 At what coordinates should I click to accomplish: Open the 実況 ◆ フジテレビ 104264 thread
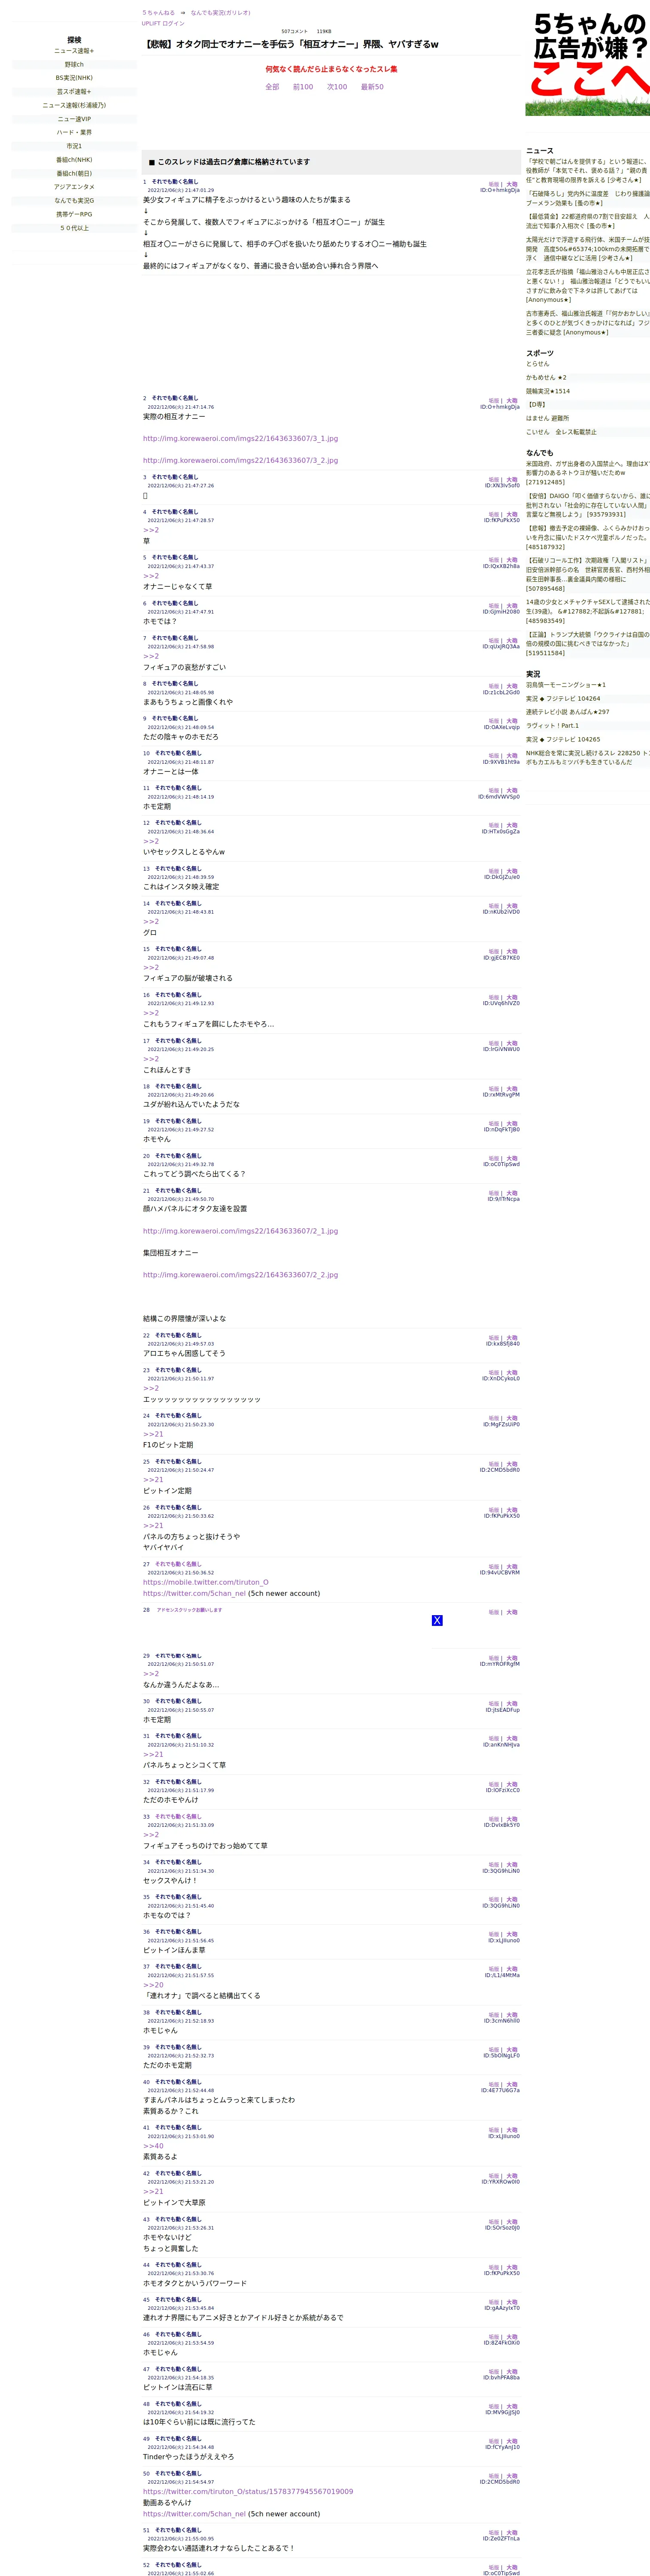(x=563, y=699)
